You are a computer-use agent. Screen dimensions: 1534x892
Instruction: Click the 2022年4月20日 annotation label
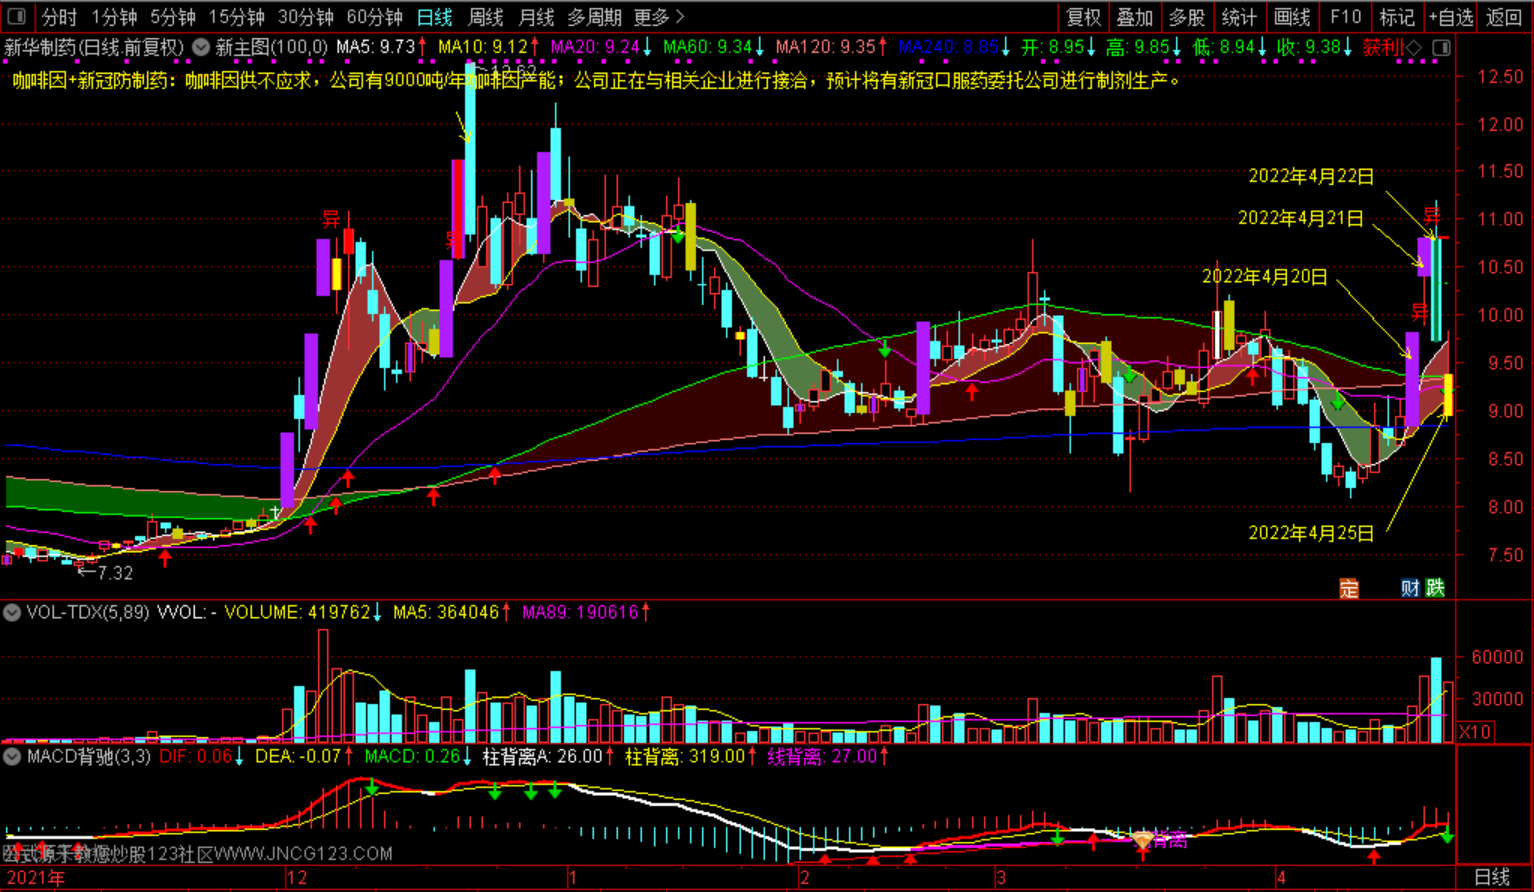pos(1265,276)
